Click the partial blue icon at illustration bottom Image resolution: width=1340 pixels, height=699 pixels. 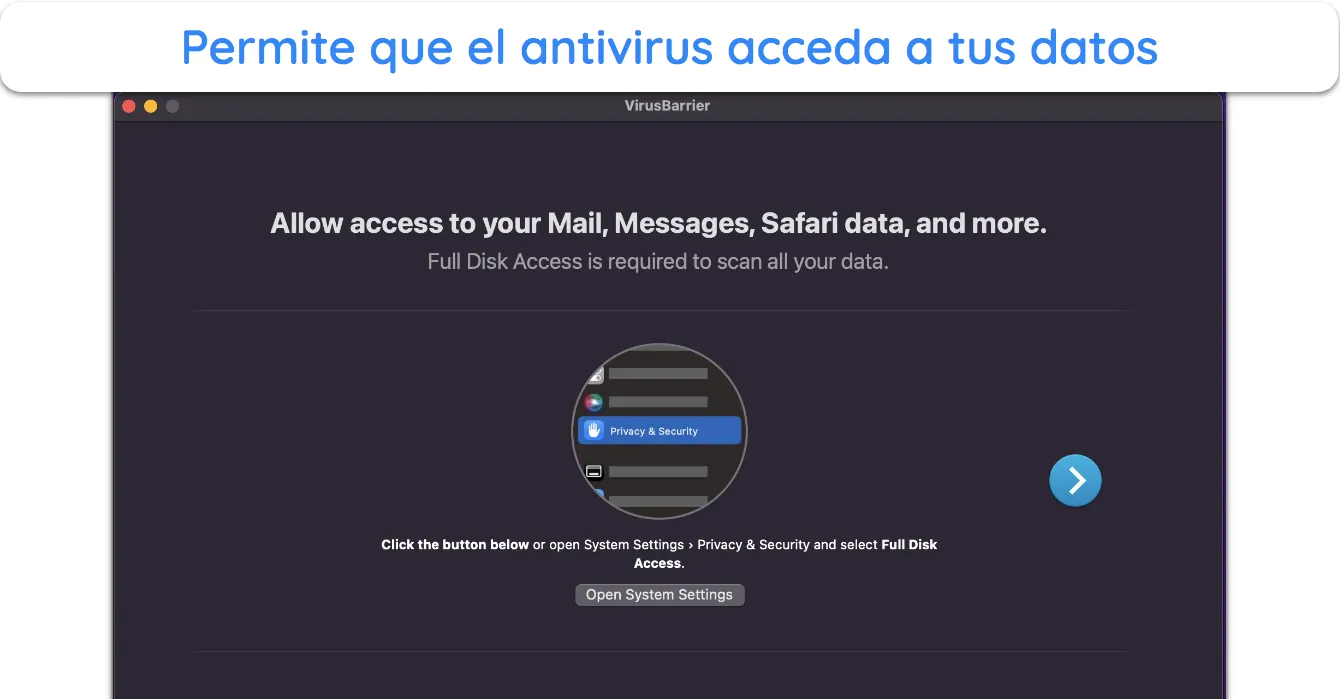tap(599, 494)
